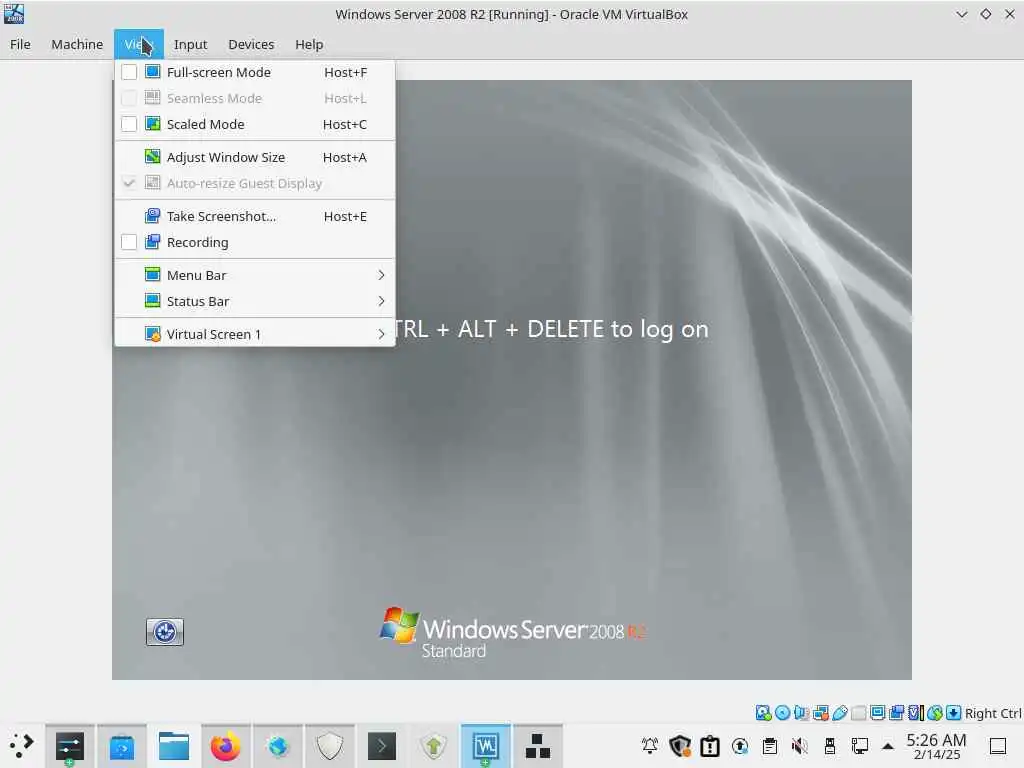Open the Input menu

pos(190,44)
